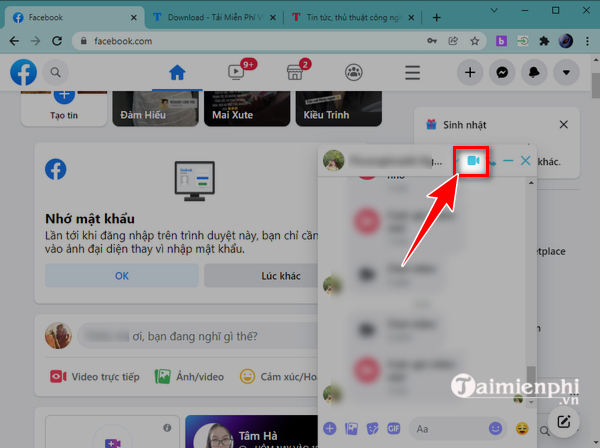The height and width of the screenshot is (448, 600).
Task: Open the extensions puzzle icon
Action: pos(544,41)
